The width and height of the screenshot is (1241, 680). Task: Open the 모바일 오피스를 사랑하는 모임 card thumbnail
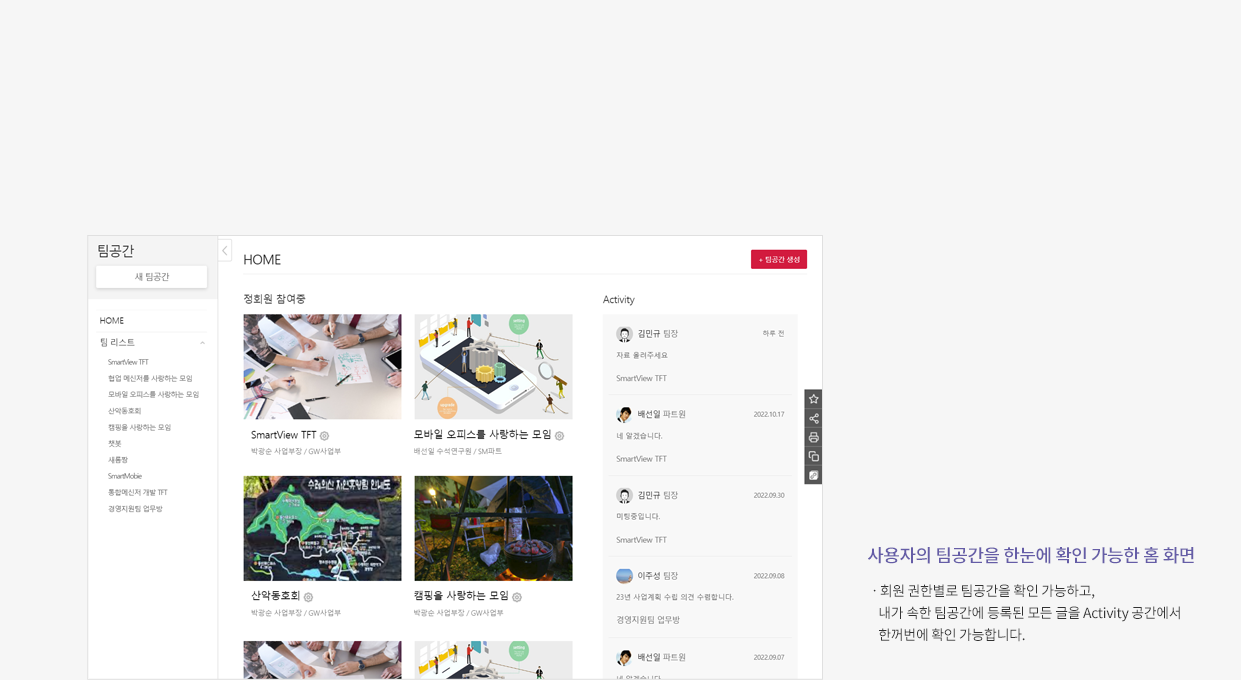494,367
